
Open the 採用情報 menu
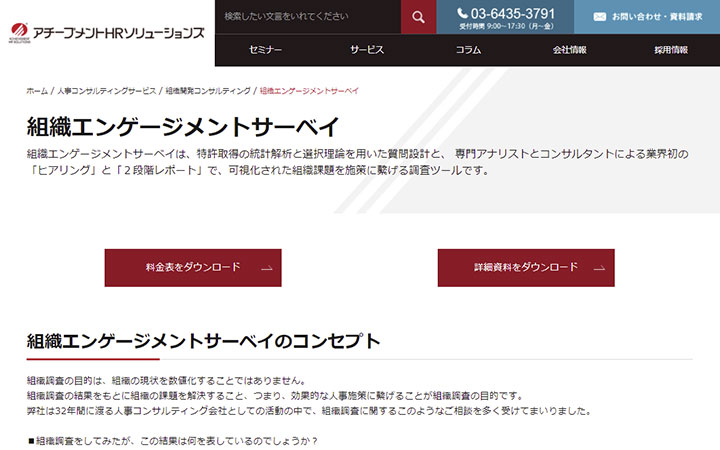tap(671, 50)
